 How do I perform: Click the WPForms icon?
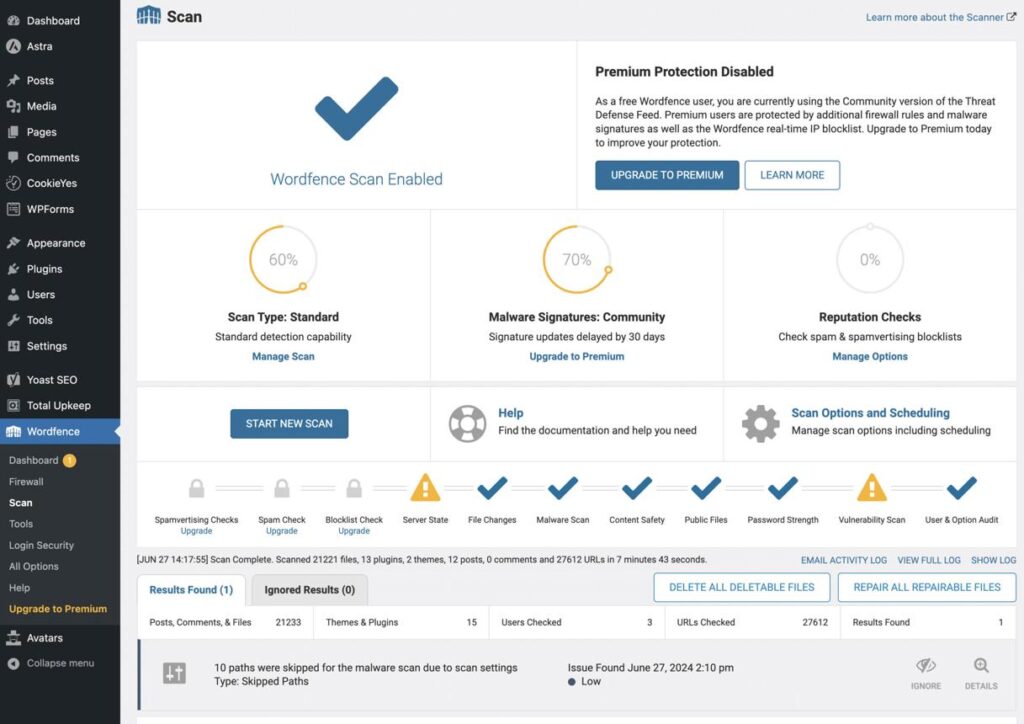pos(13,209)
